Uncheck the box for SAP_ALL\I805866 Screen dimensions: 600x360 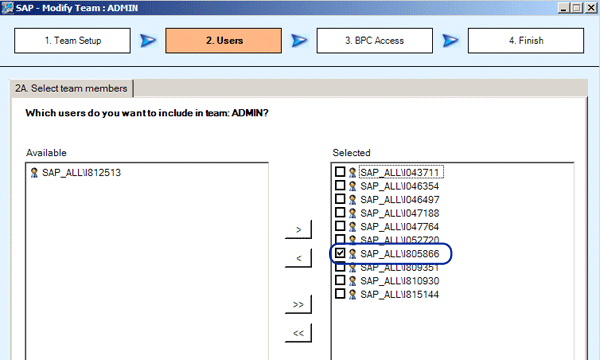point(340,253)
